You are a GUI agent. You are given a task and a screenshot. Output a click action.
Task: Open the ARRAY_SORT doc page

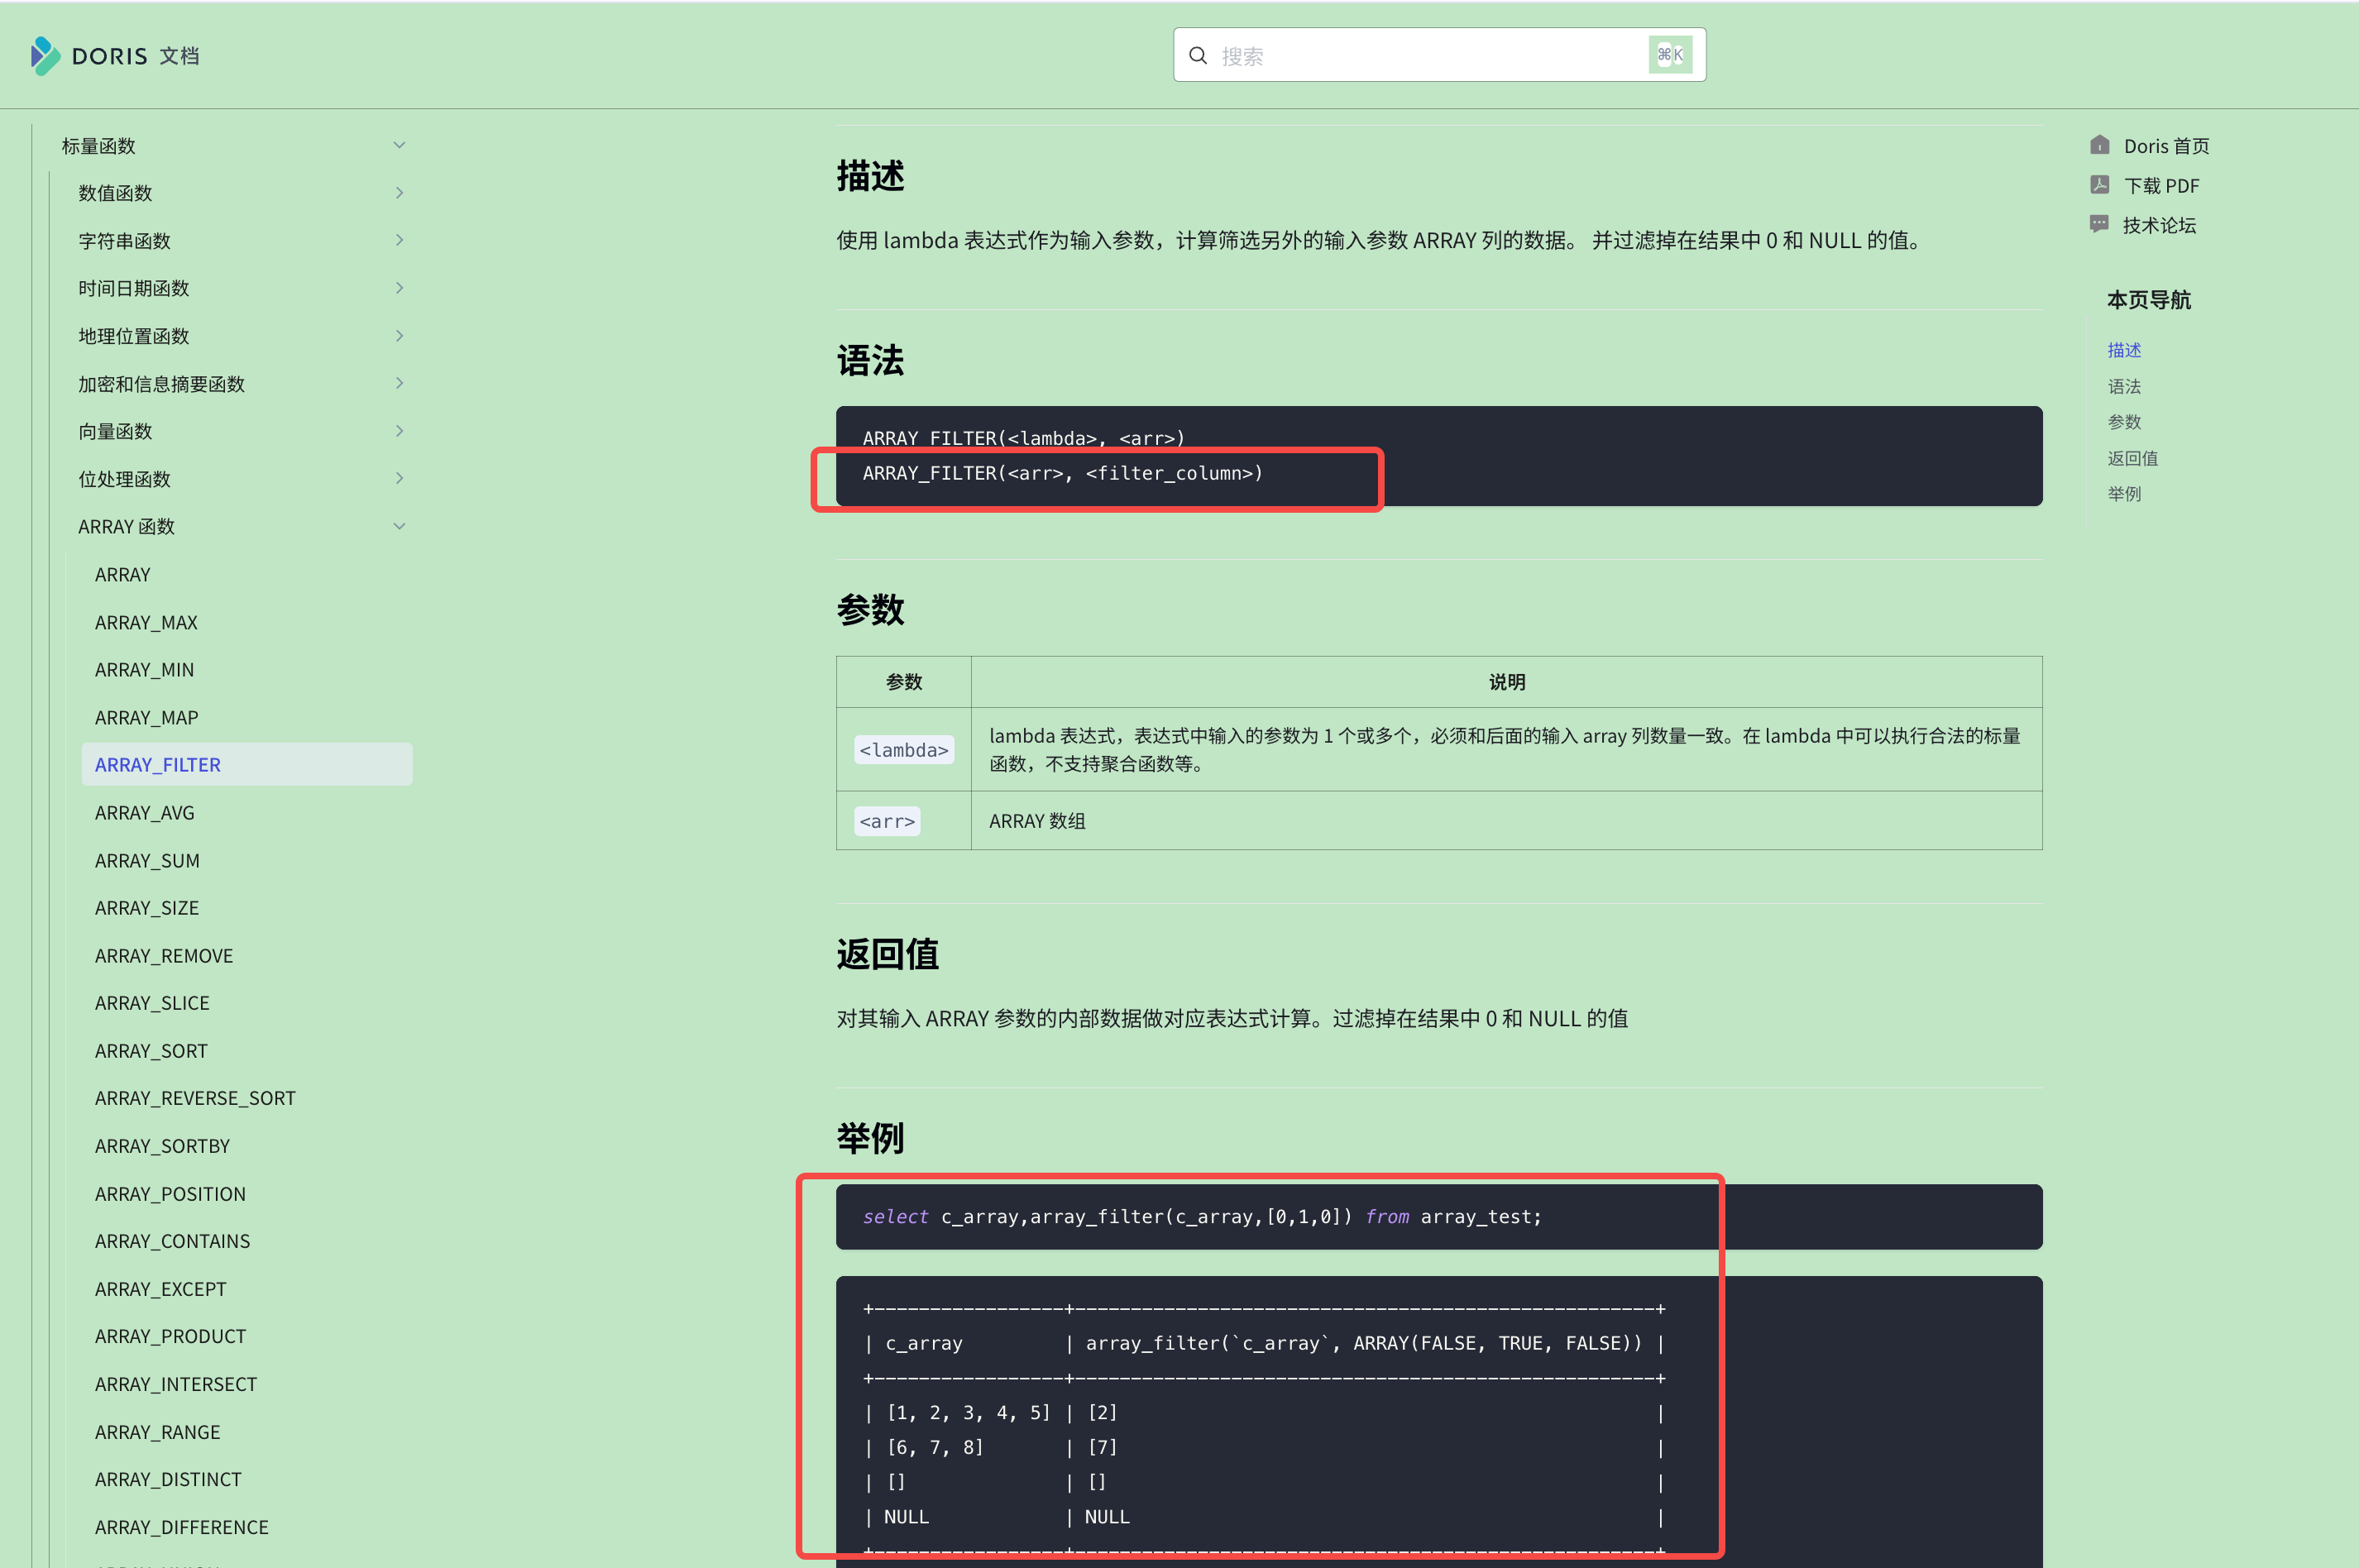[x=151, y=1050]
